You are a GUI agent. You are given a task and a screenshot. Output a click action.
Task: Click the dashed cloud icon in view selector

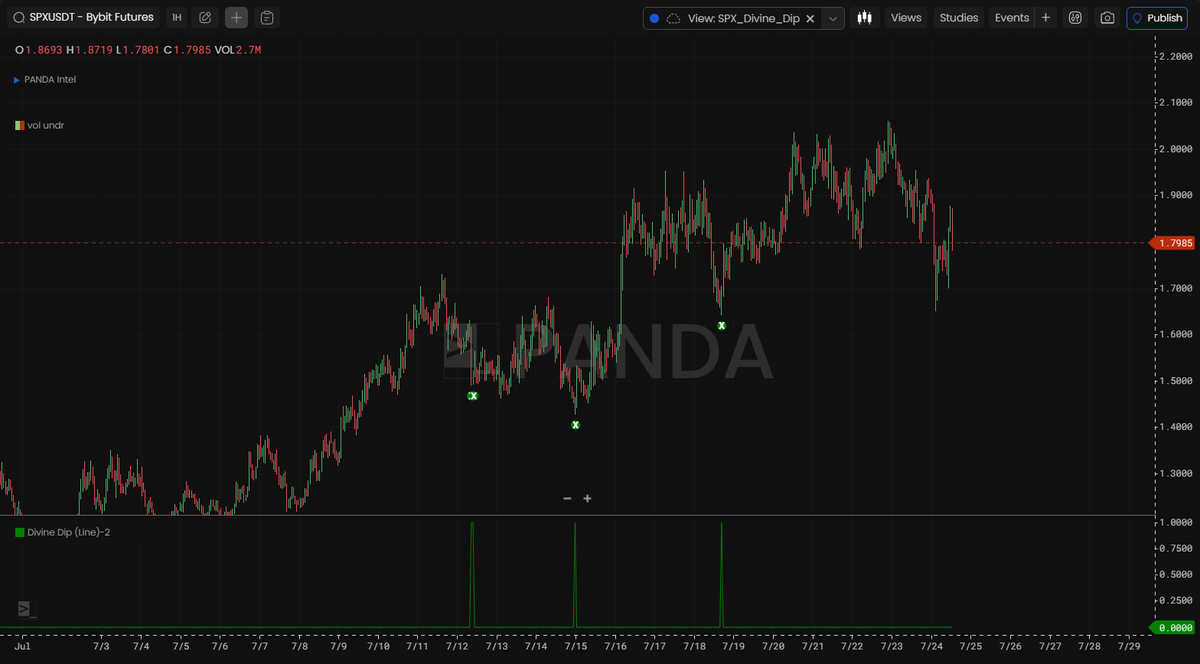673,18
